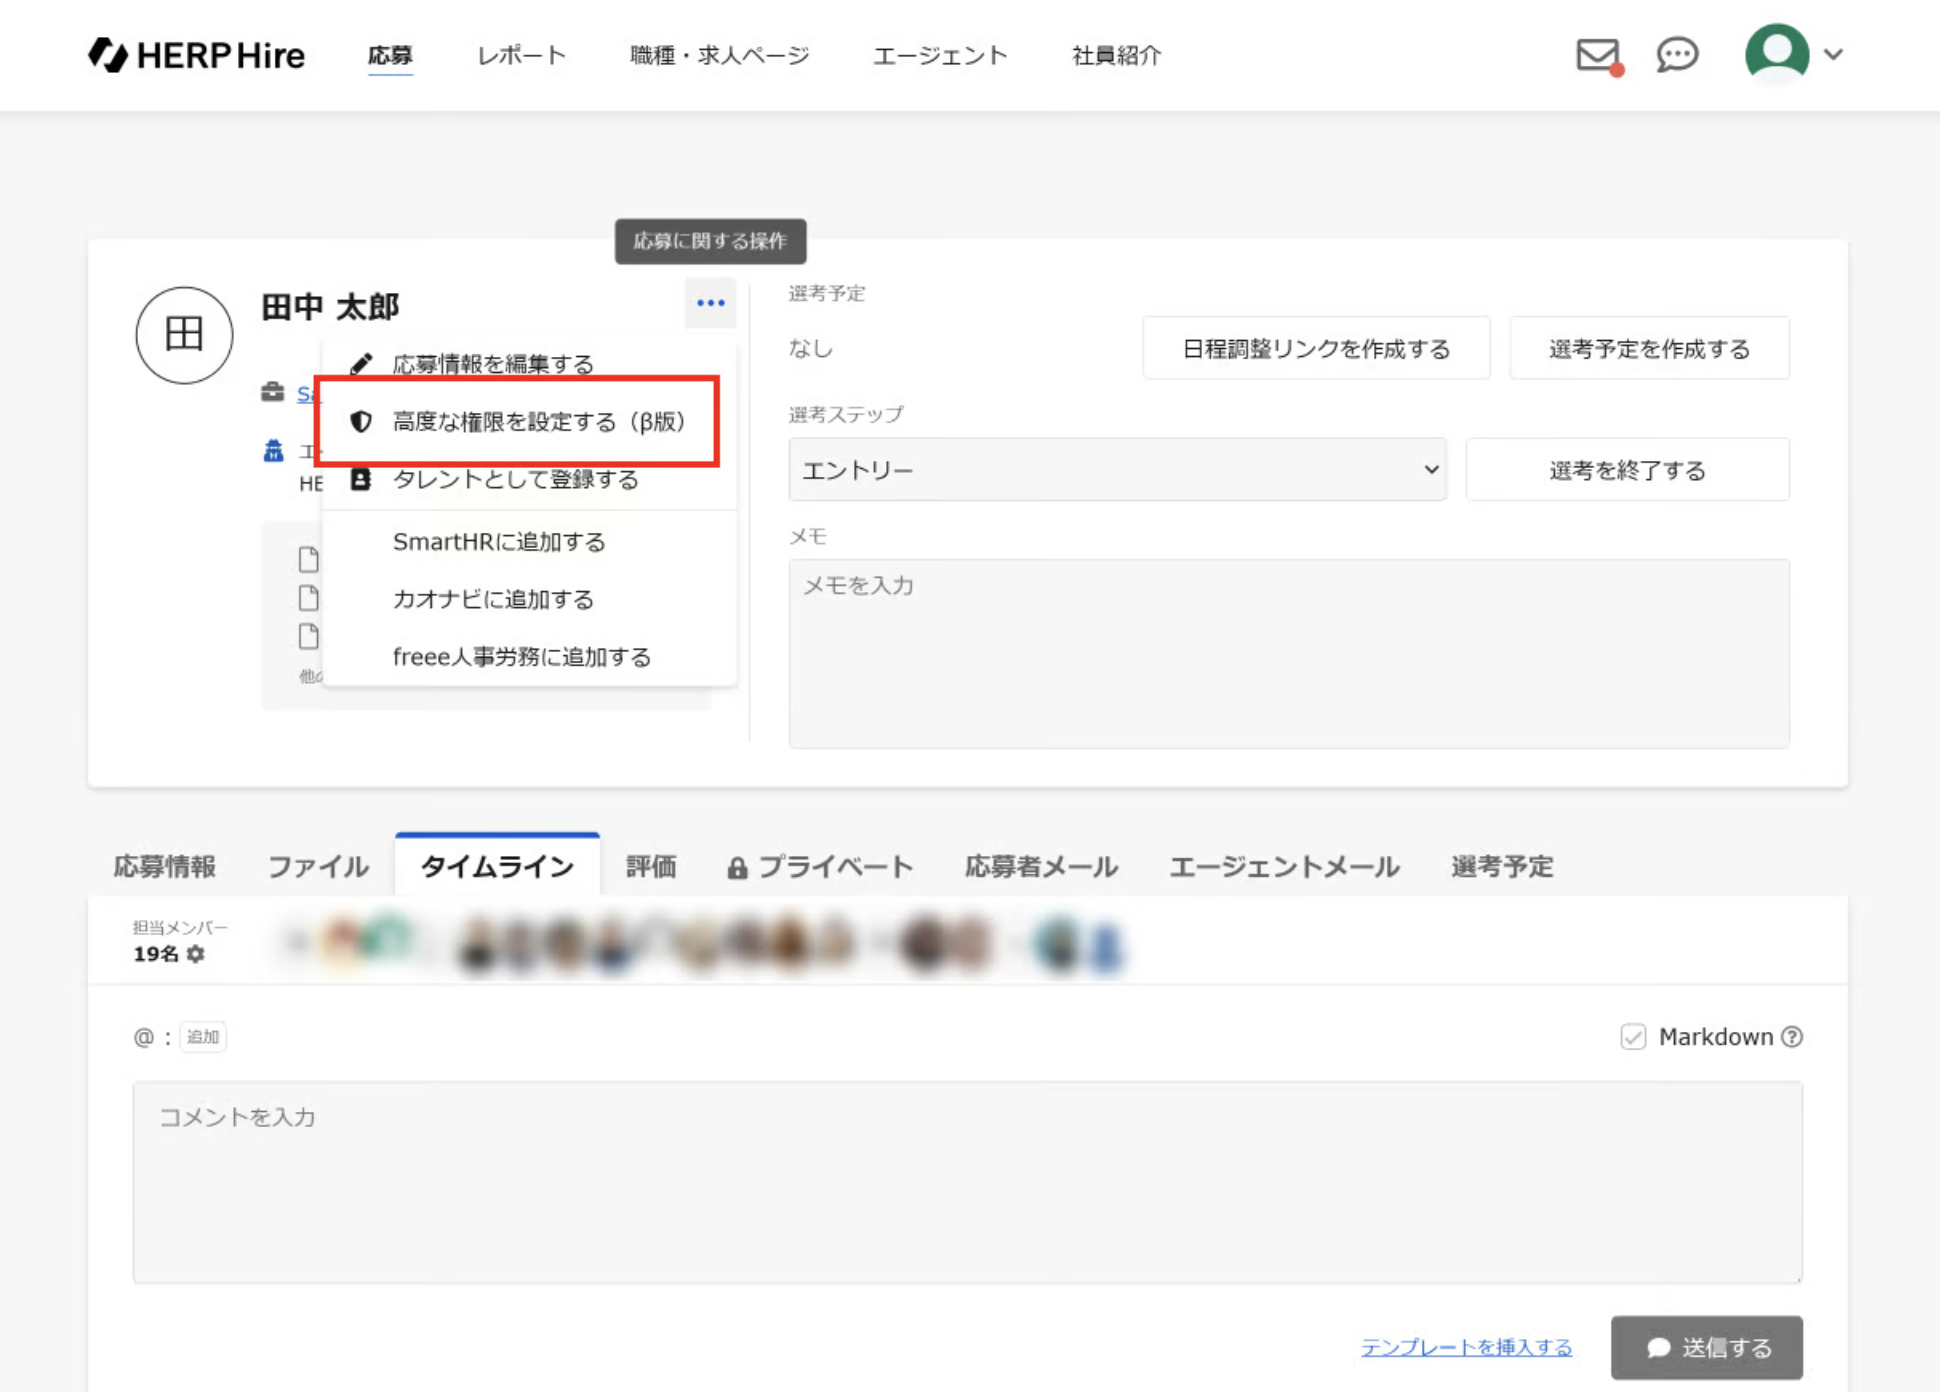Expand the 選考ステップ エントリー dropdown

coord(1117,470)
